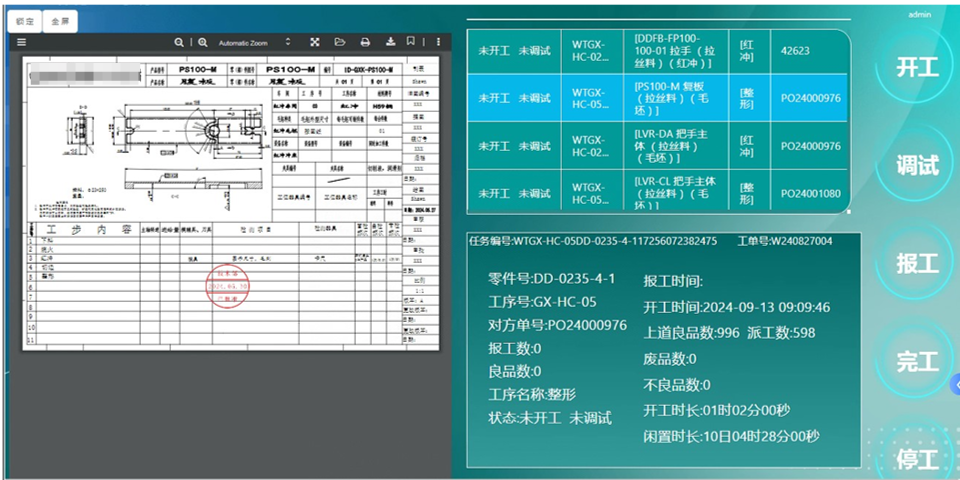The height and width of the screenshot is (480, 960).
Task: Click the PS100-M drawing page
Action: pos(231,204)
